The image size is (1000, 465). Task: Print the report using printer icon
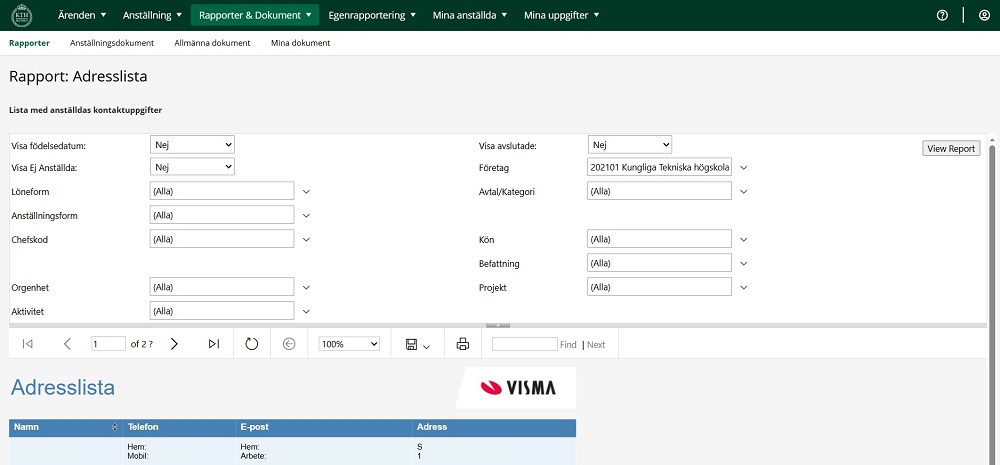coord(462,344)
